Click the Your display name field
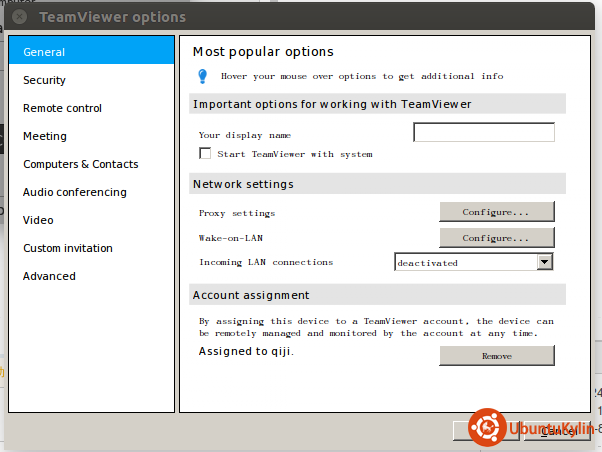 (483, 133)
